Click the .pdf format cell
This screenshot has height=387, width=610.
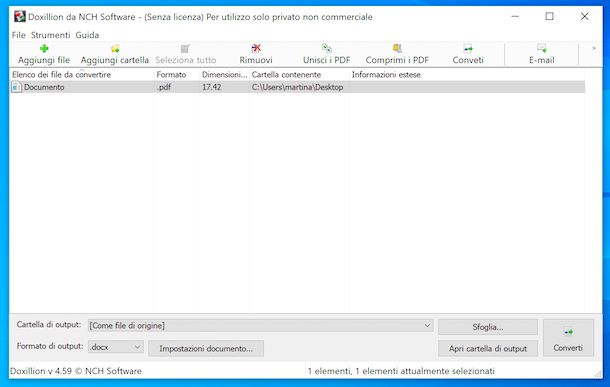[164, 87]
